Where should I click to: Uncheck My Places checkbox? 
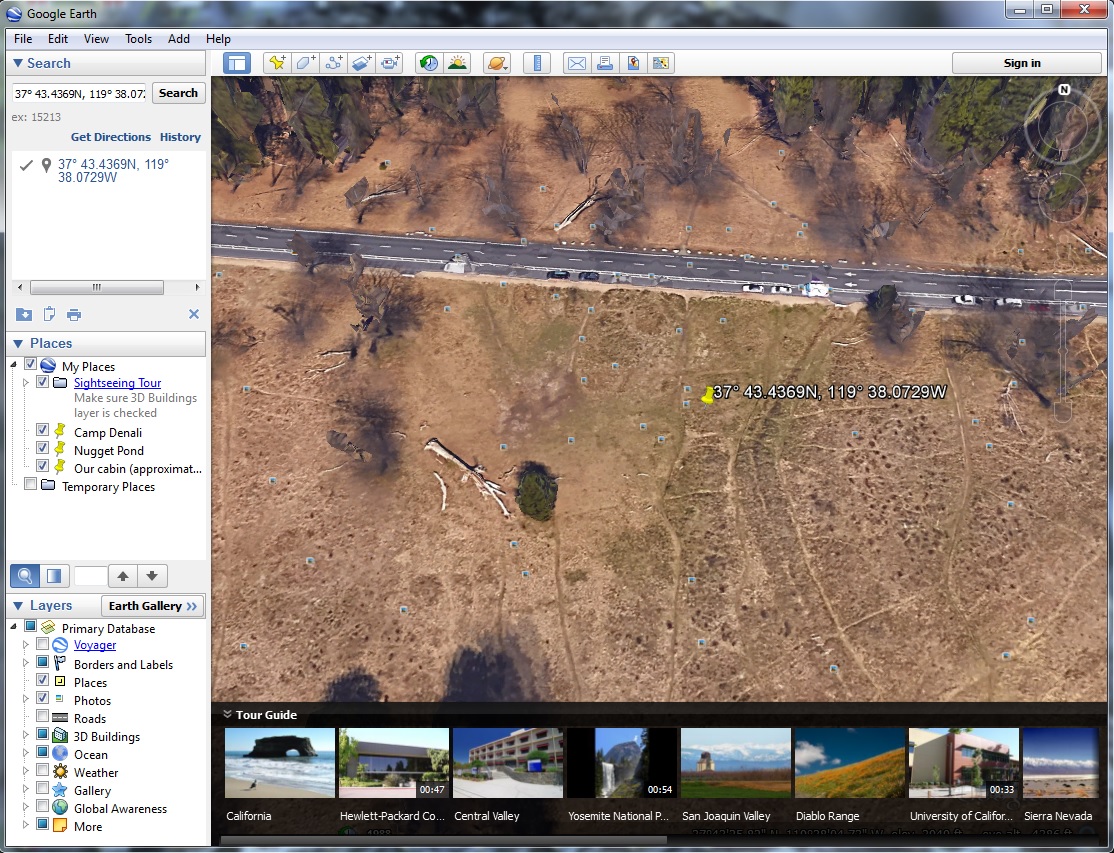tap(30, 364)
